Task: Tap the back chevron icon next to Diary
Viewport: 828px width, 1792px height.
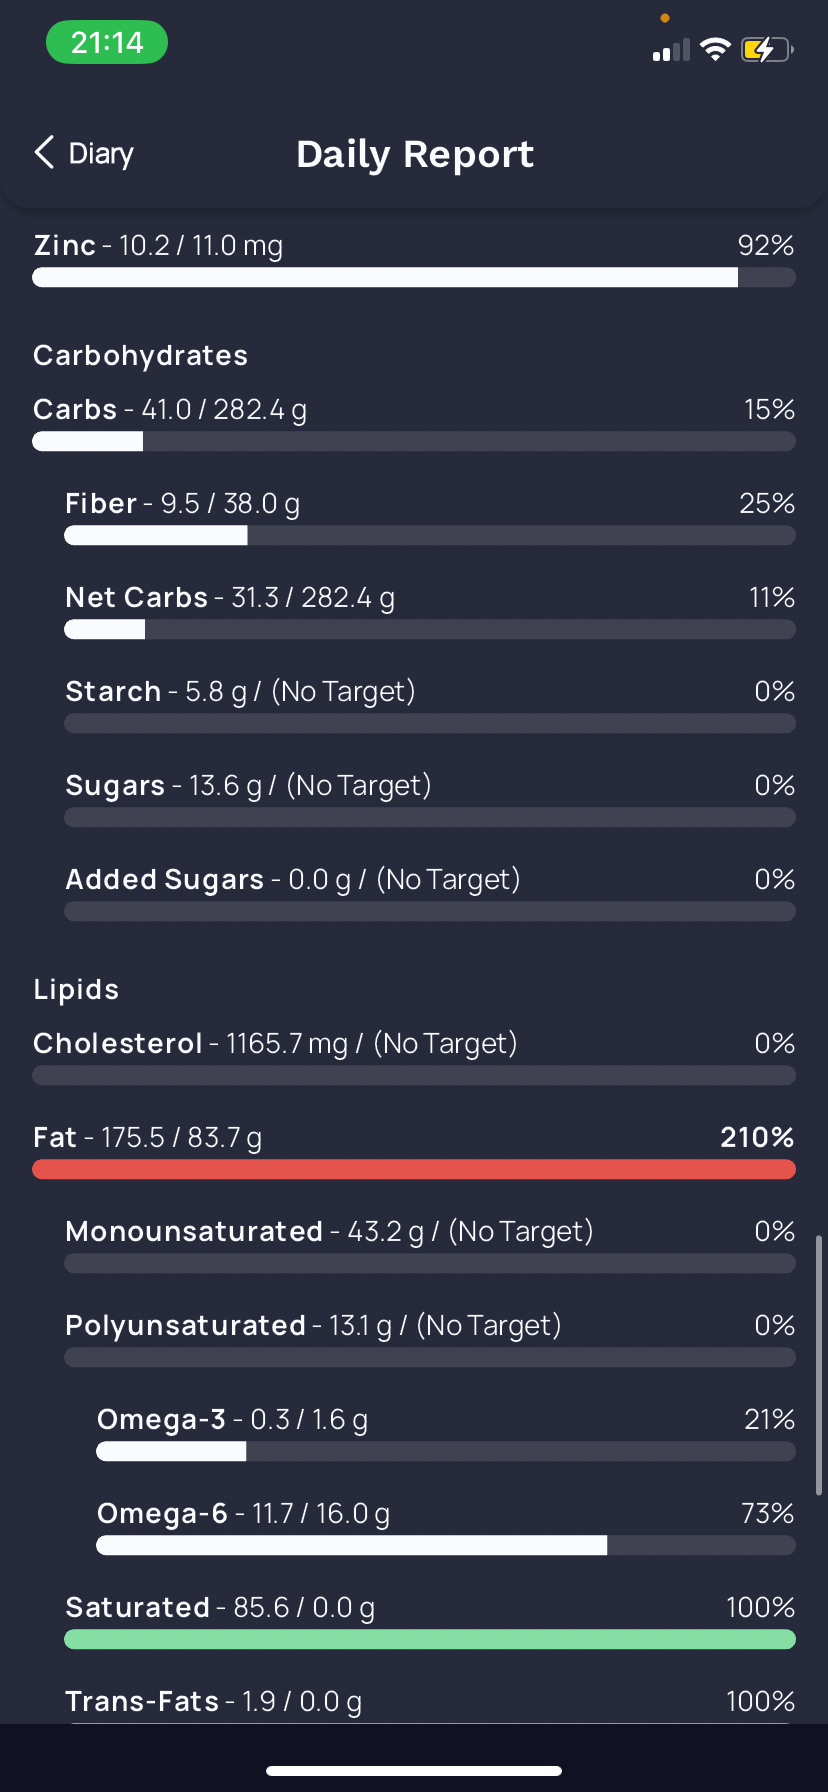Action: 44,153
